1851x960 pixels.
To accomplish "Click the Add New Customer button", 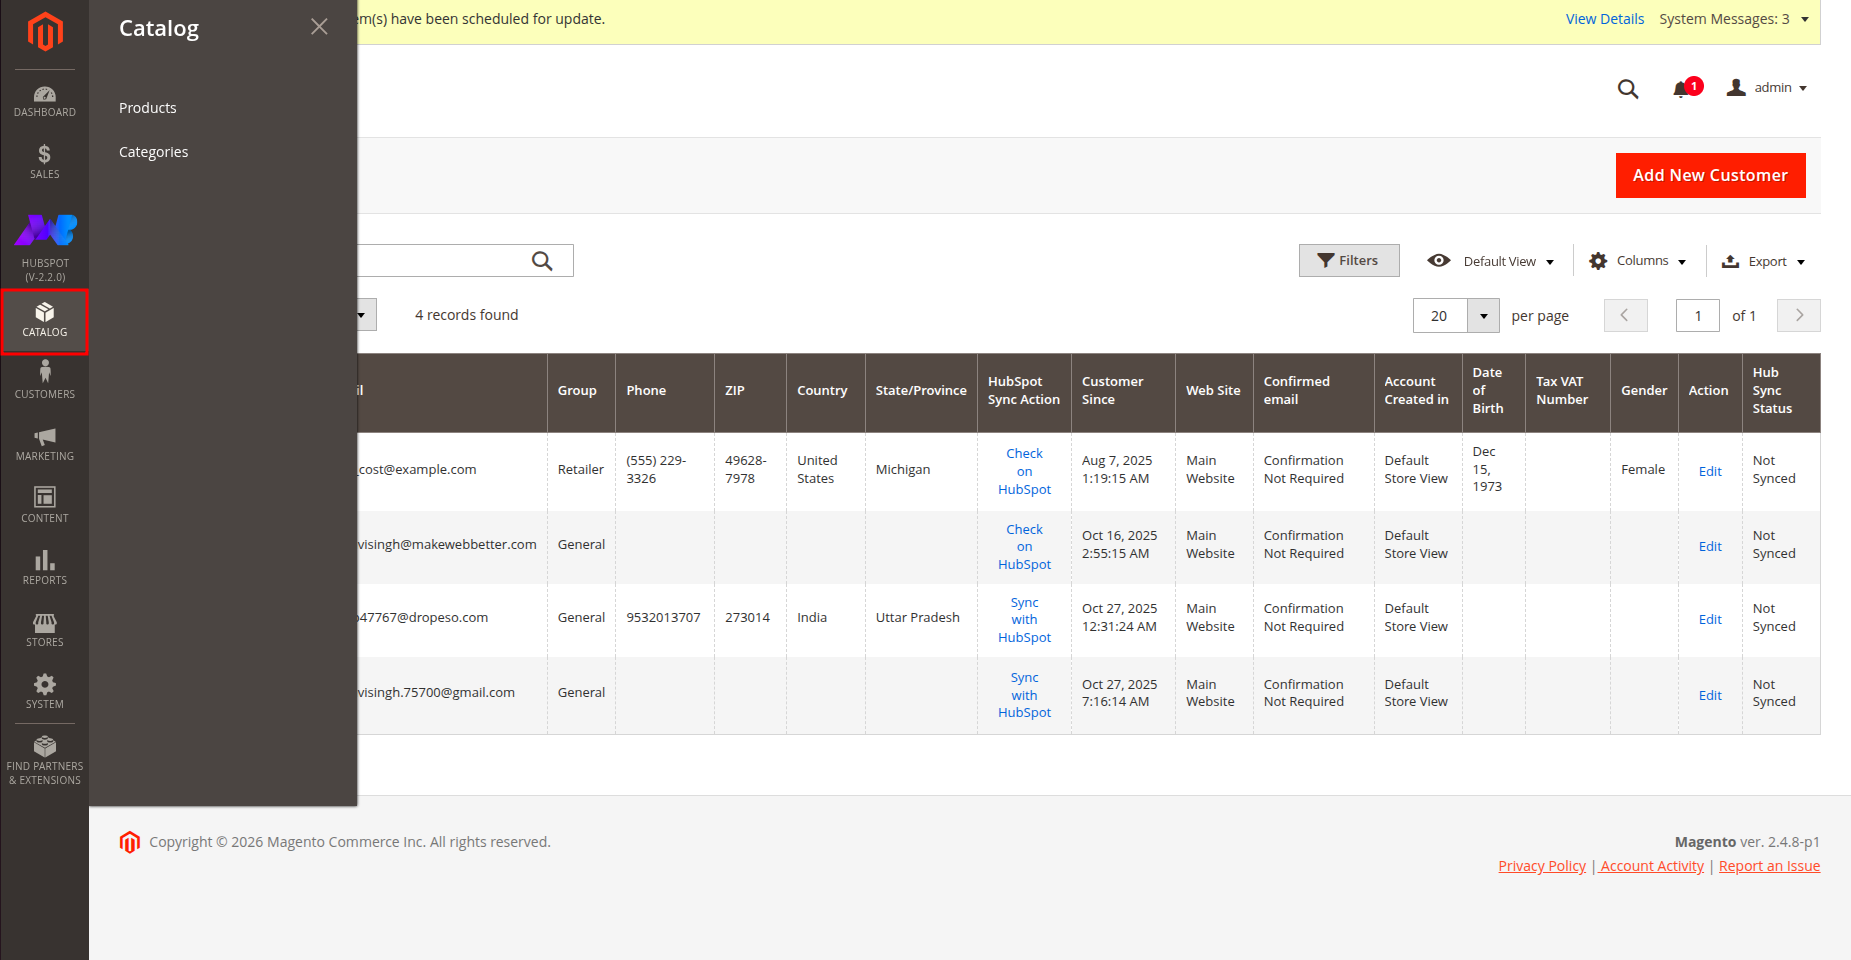I will pyautogui.click(x=1710, y=175).
